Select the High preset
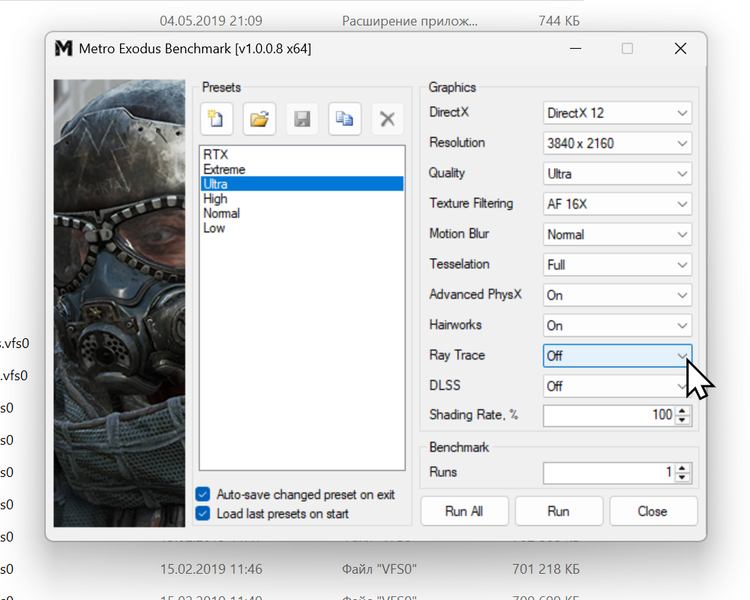Image resolution: width=750 pixels, height=600 pixels. 302,199
